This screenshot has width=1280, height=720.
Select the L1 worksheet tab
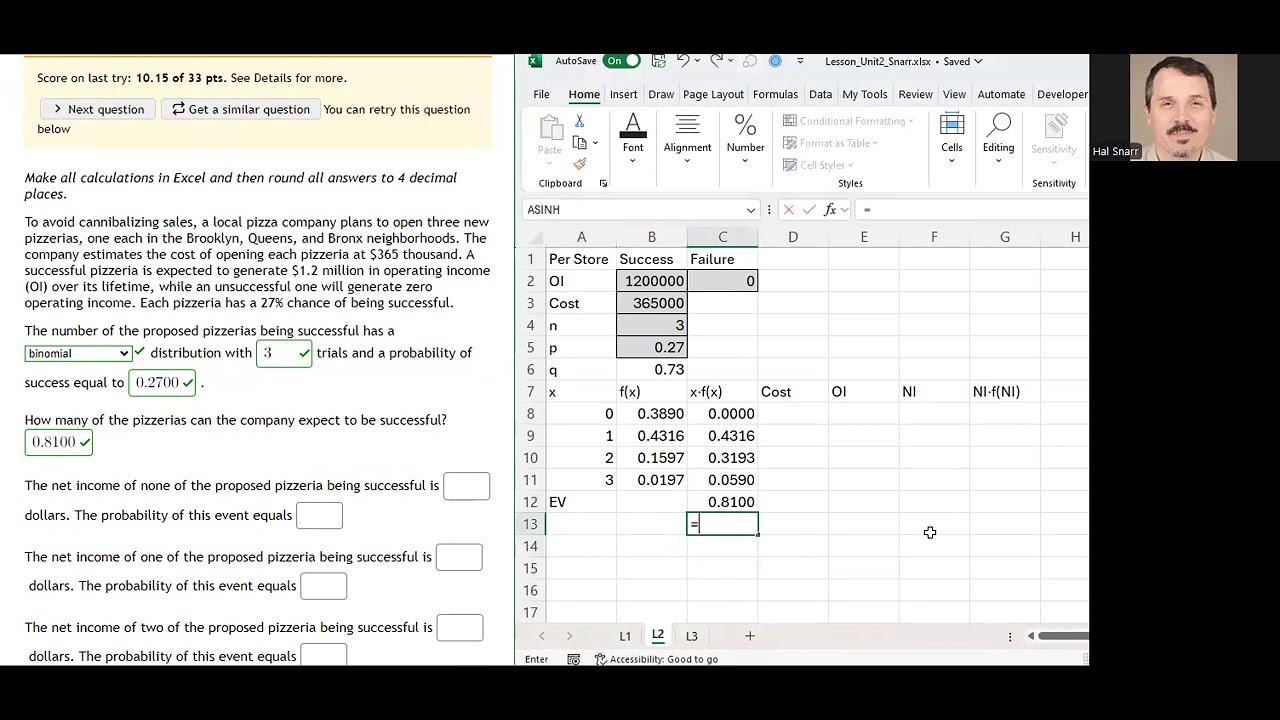[x=625, y=636]
